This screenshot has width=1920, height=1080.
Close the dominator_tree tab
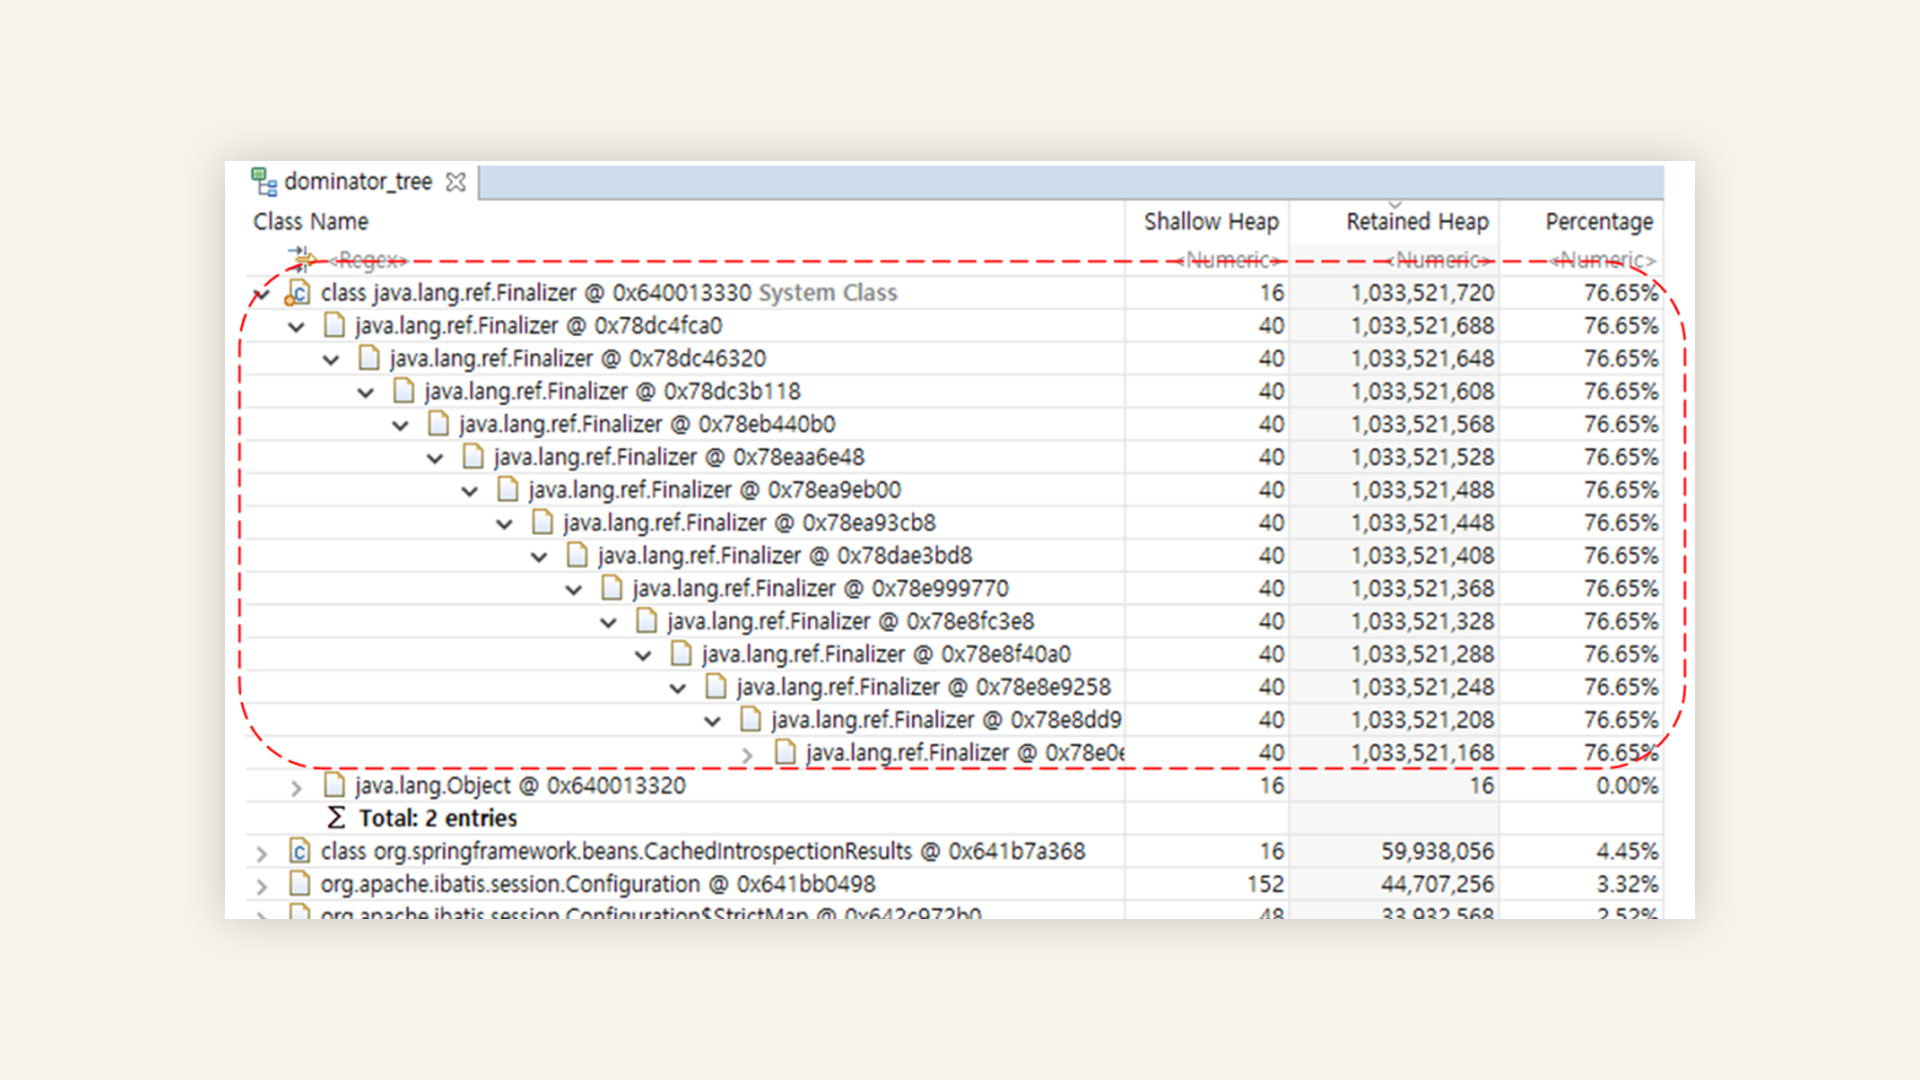456,182
